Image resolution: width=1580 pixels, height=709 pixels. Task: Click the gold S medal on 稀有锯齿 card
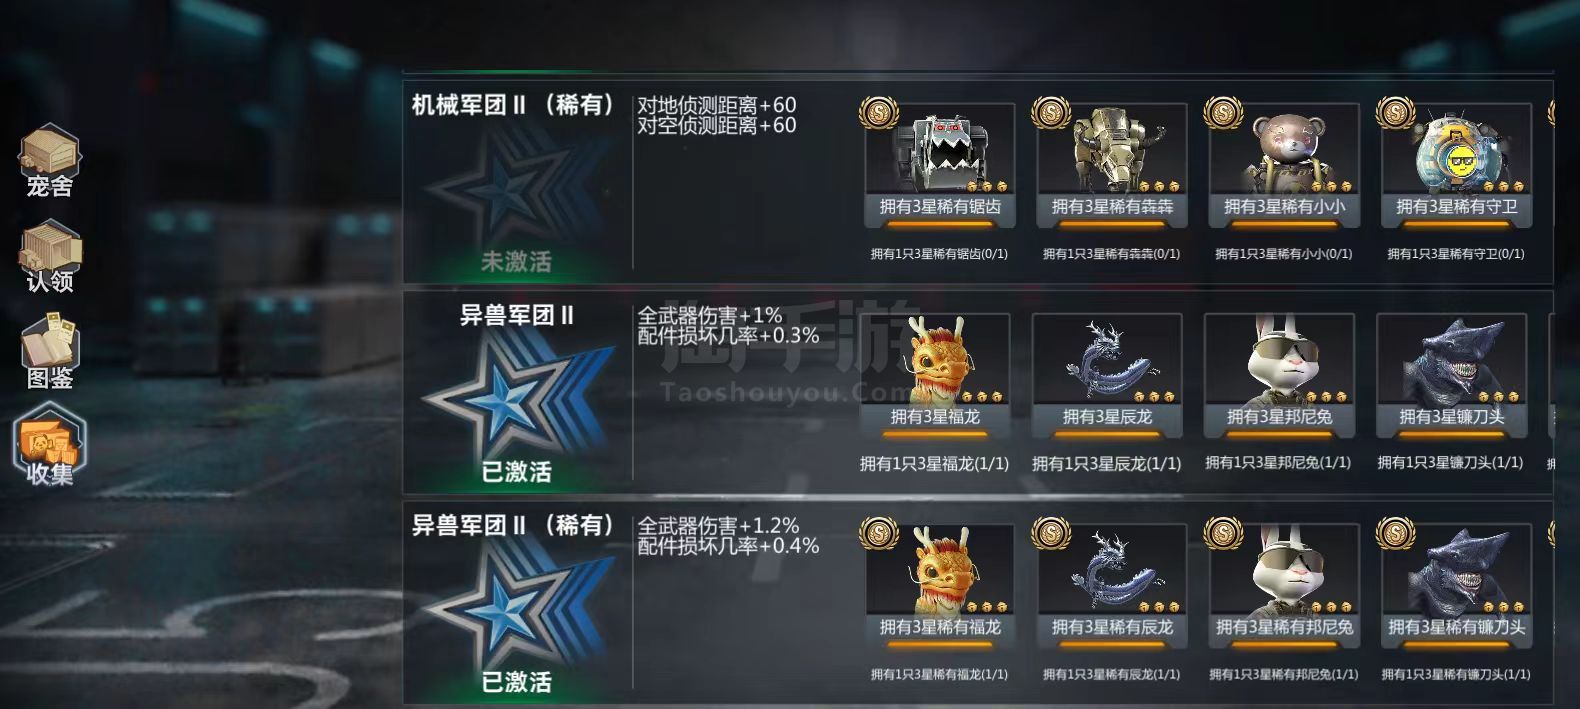click(879, 113)
